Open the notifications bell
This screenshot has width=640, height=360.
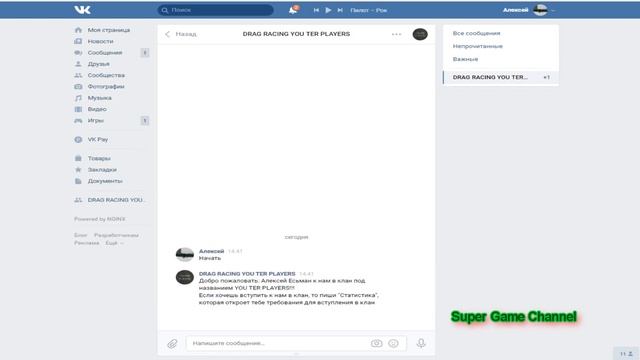point(293,10)
